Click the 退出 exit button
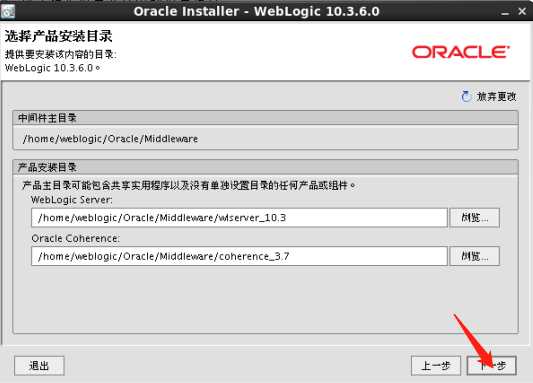This screenshot has height=383, width=533. (39, 366)
